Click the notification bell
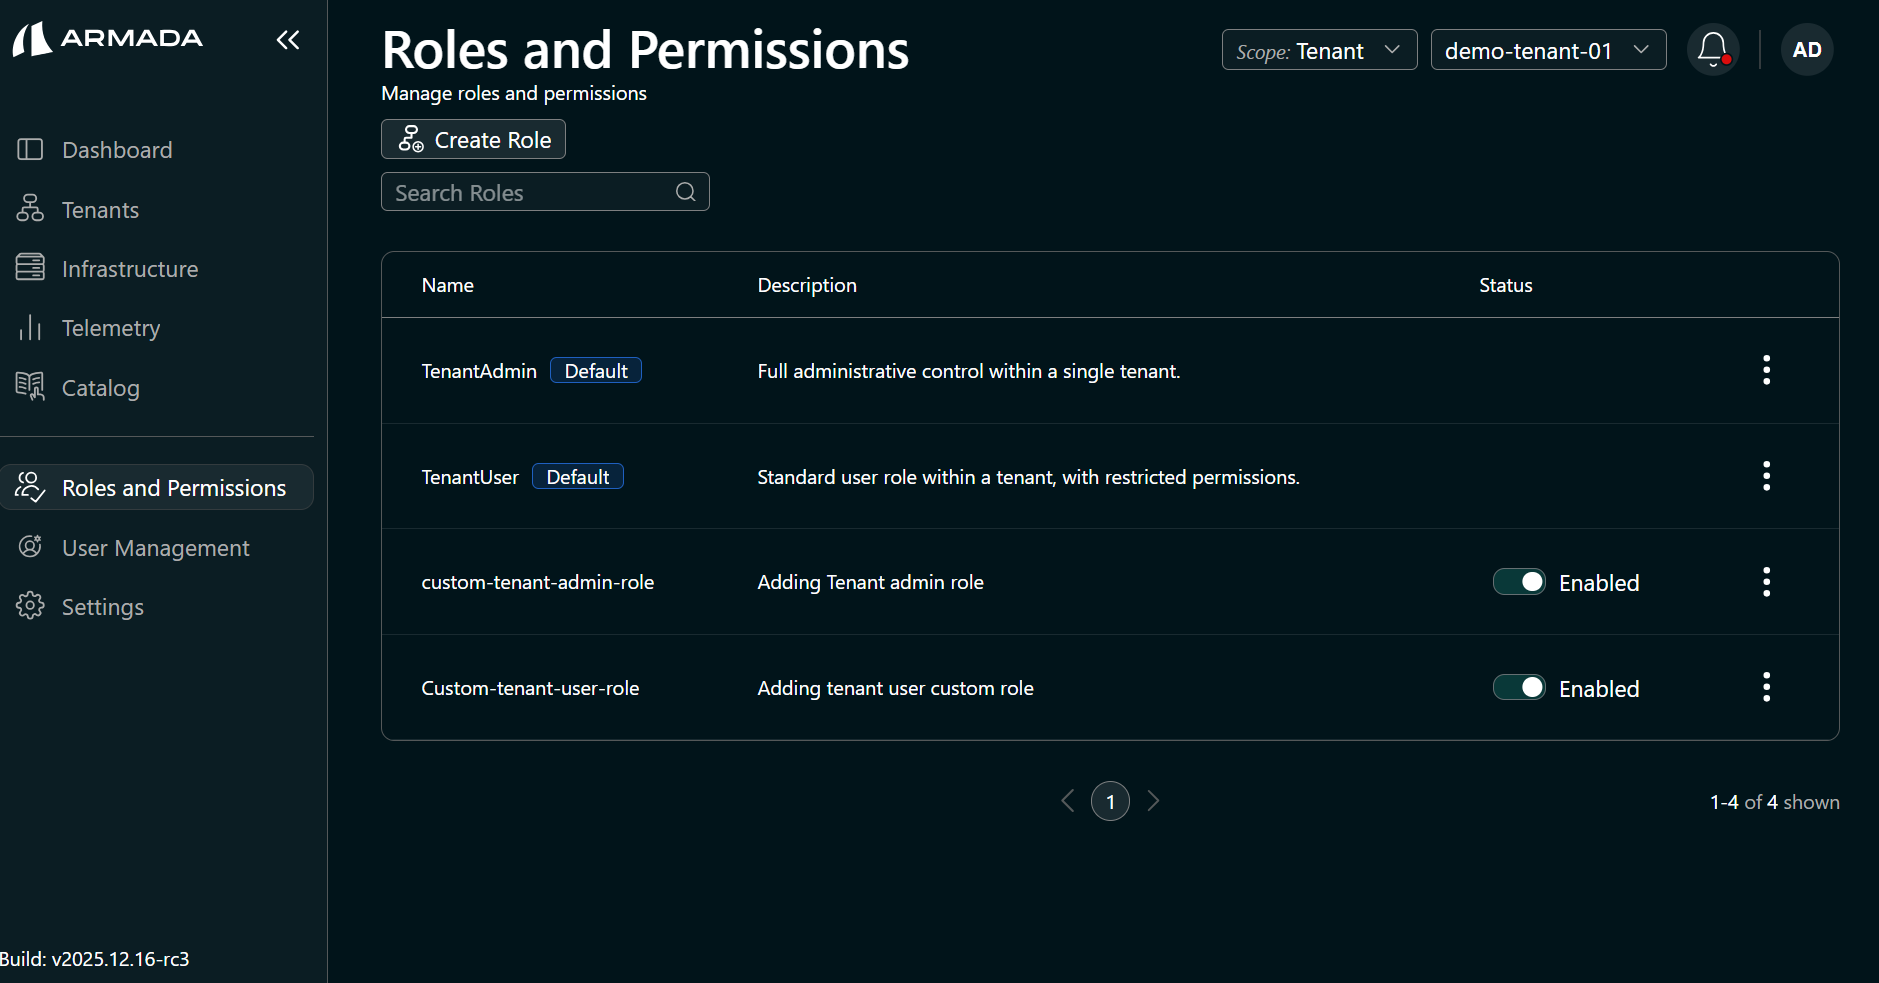 (x=1712, y=49)
